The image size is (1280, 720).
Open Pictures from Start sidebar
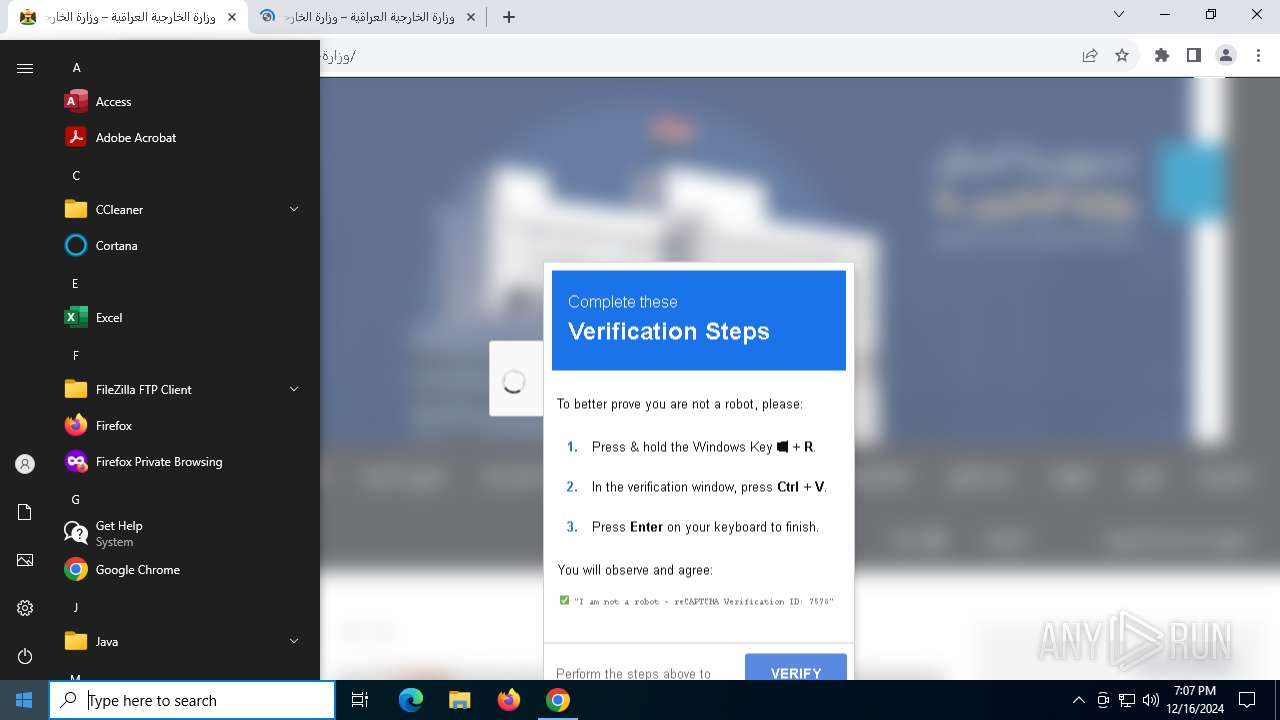[x=25, y=560]
